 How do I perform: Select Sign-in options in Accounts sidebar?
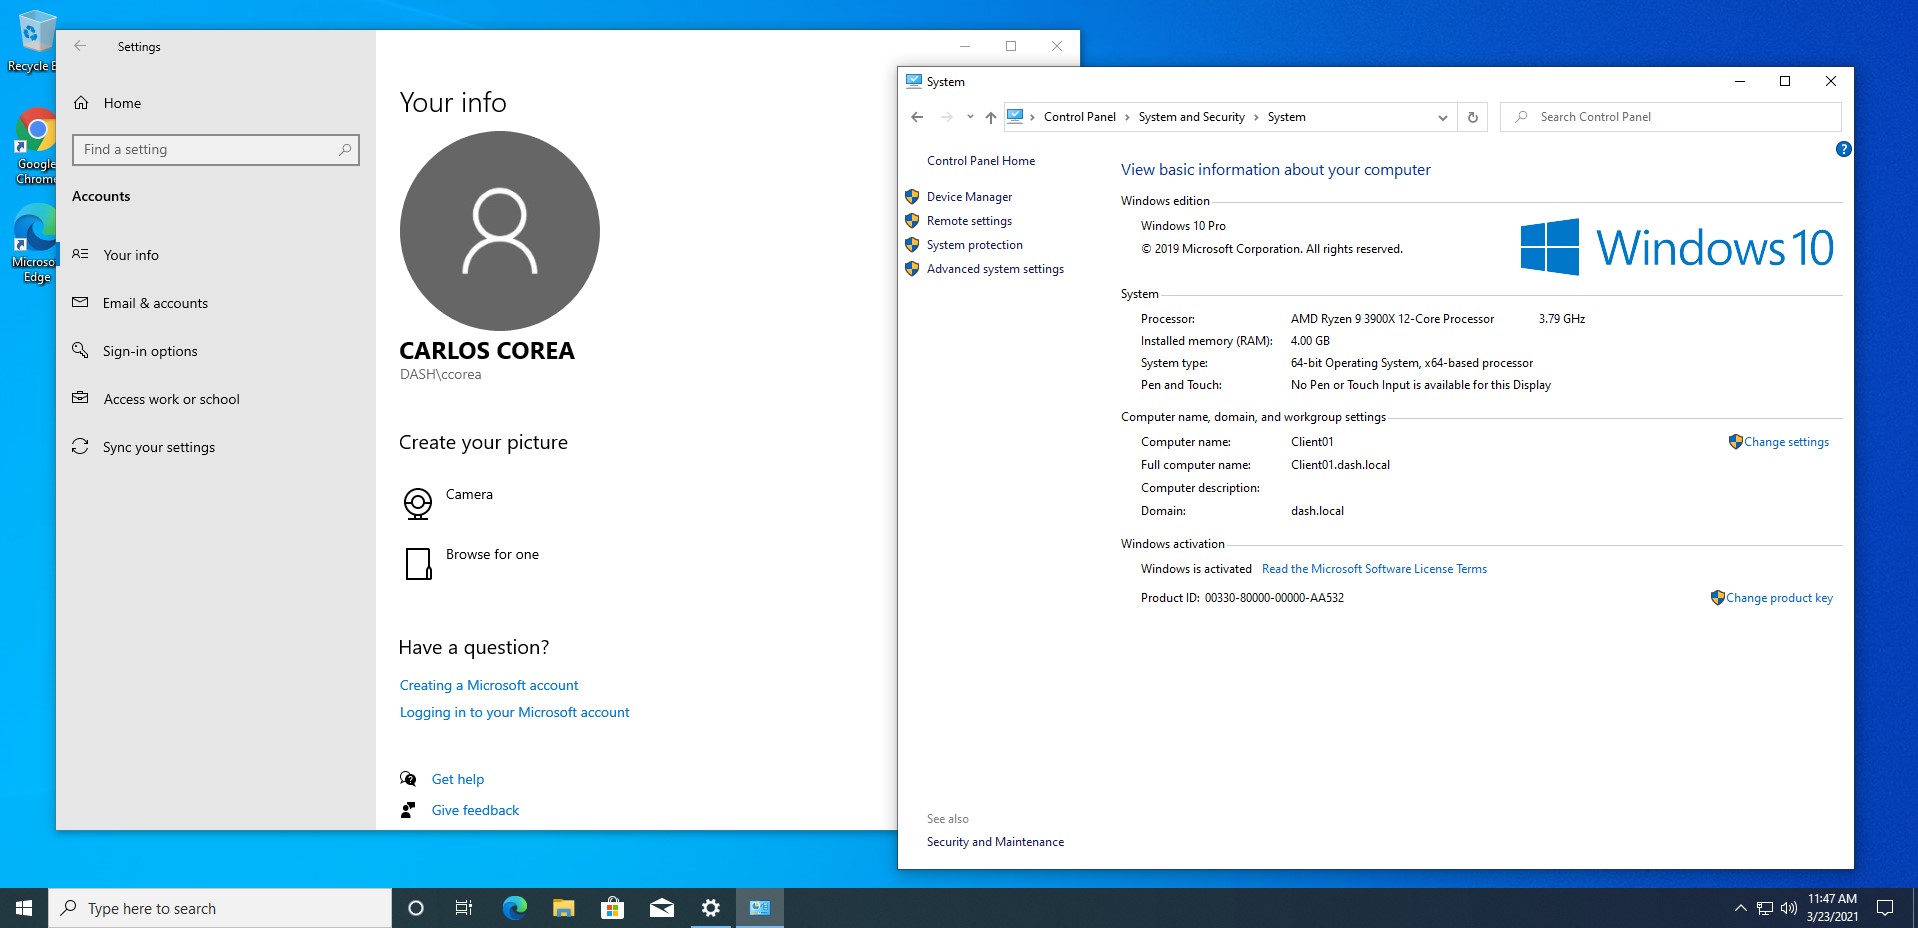[150, 351]
